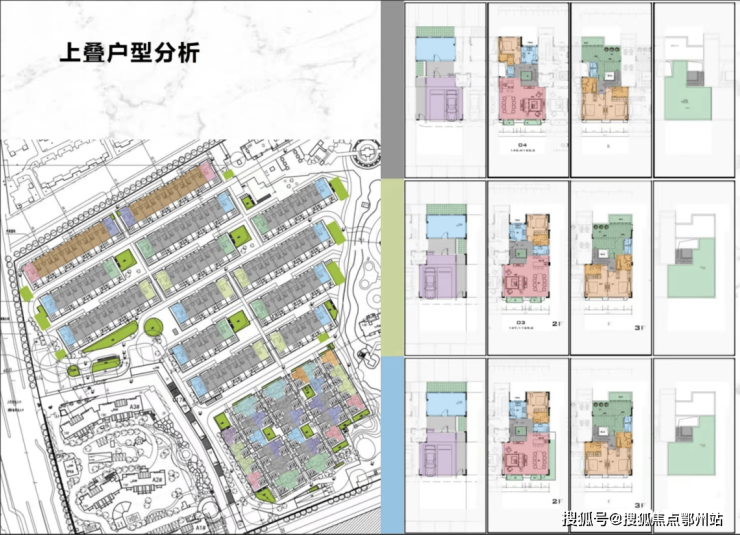Open bottom row roof terrace plan thumbnail
This screenshot has height=535, width=740.
point(694,445)
